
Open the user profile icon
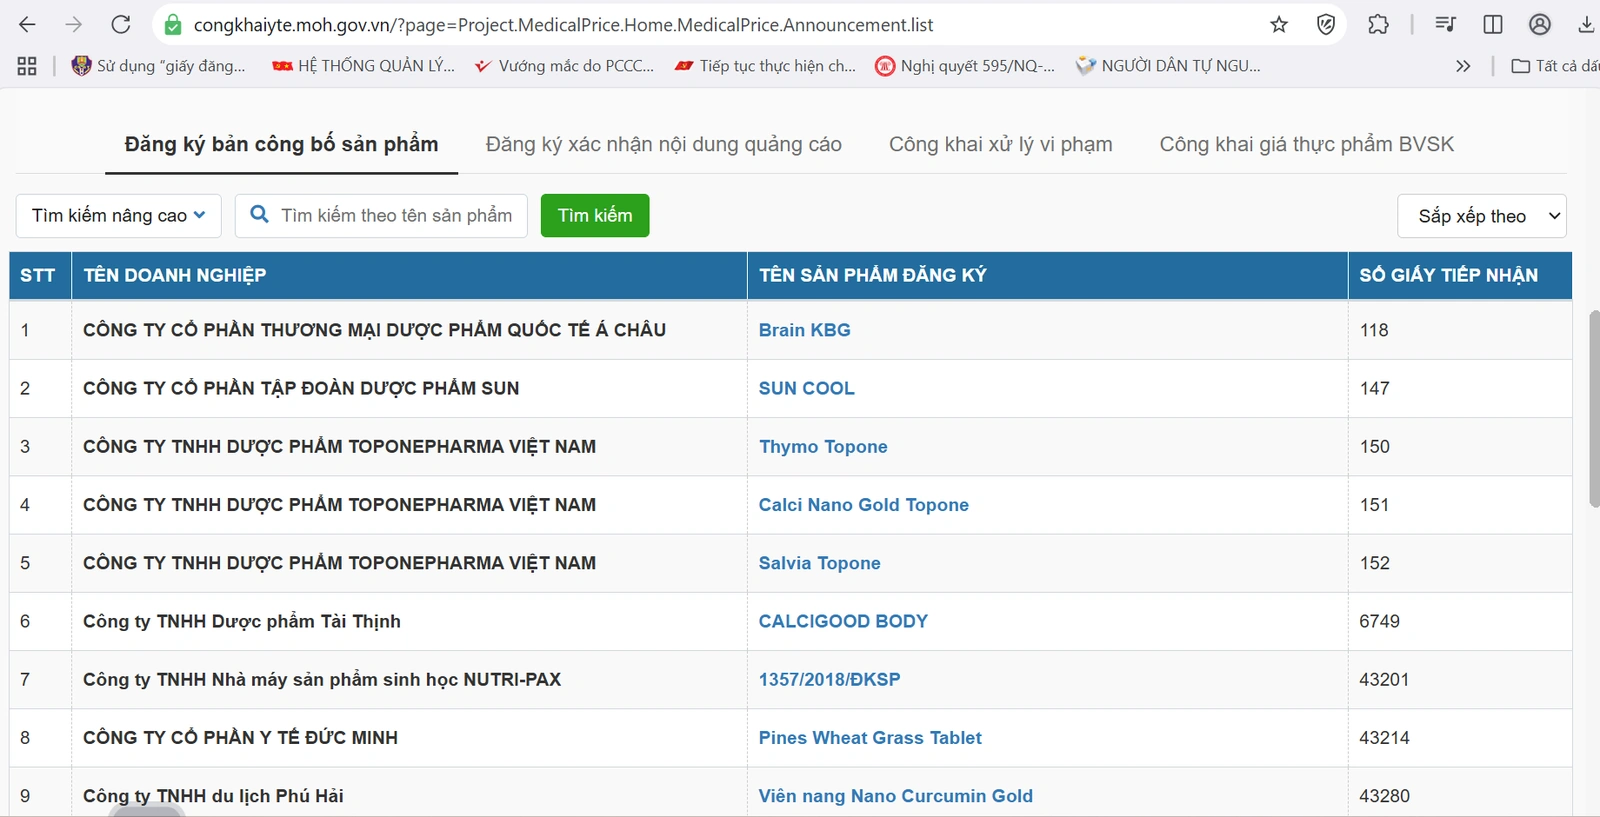pyautogui.click(x=1540, y=25)
